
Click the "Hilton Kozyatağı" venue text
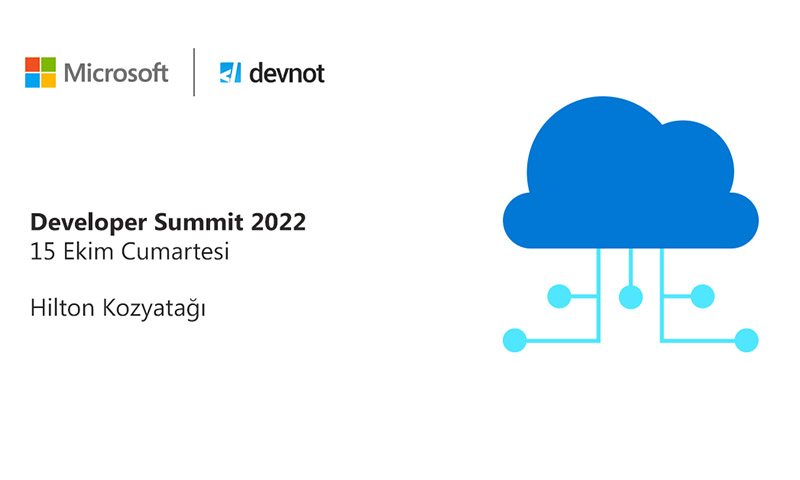[118, 309]
